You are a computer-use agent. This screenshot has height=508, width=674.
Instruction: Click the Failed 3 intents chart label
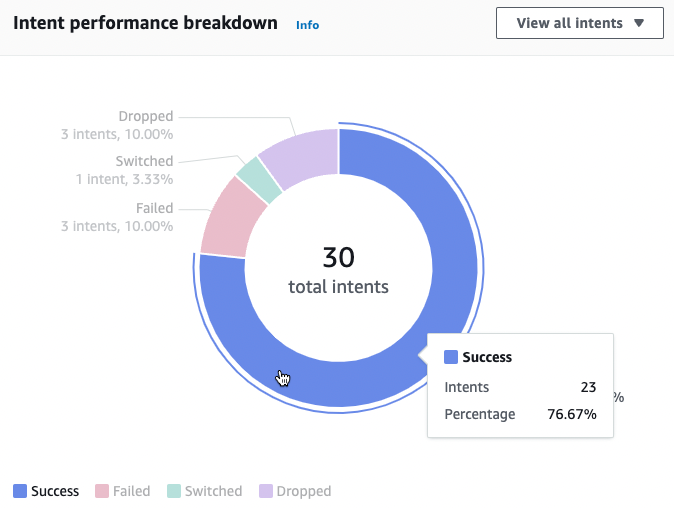coord(117,217)
